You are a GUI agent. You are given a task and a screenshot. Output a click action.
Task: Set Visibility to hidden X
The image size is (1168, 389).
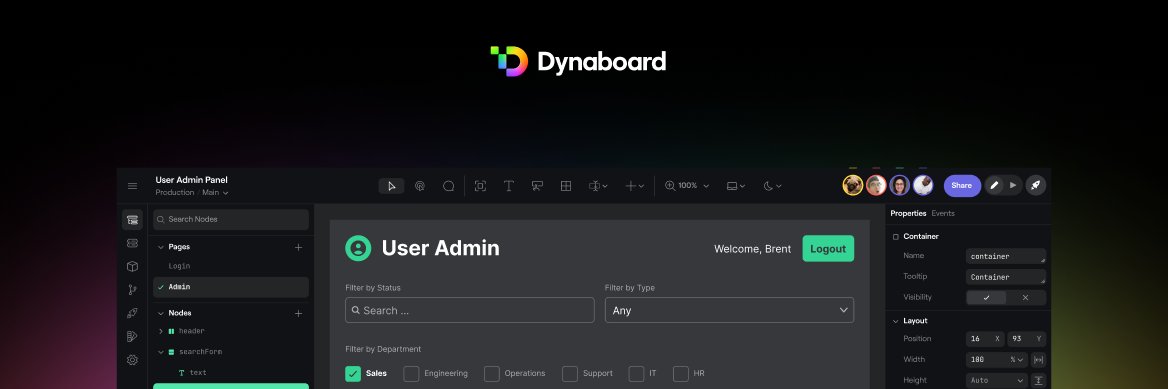coord(1026,297)
